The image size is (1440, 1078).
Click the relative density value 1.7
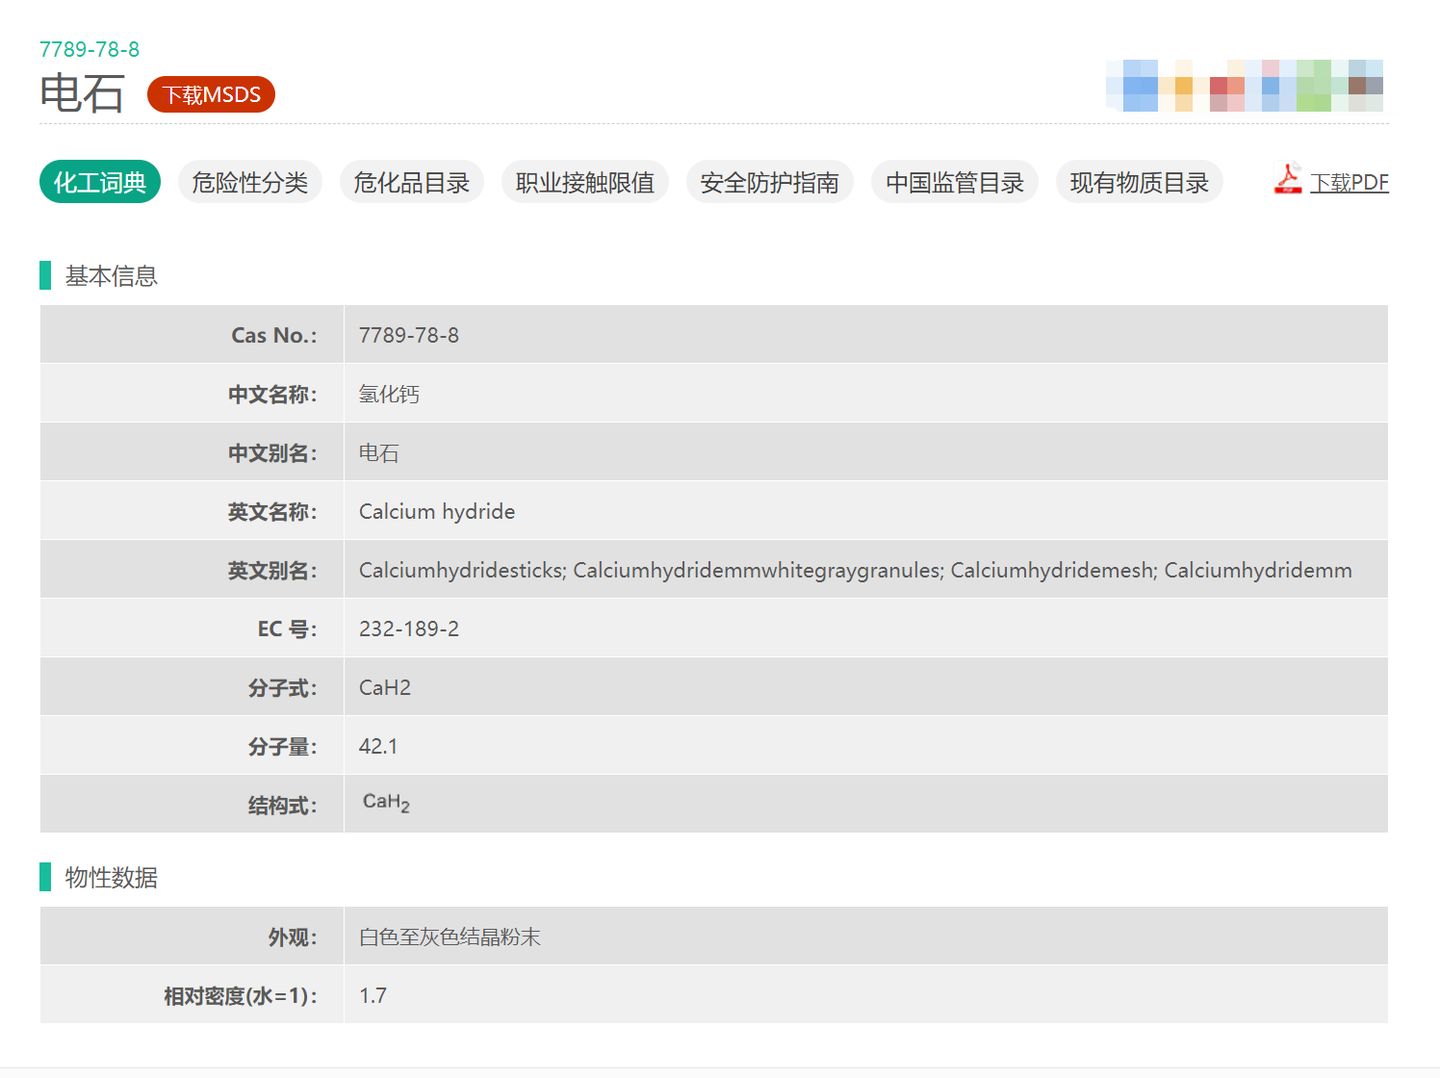373,996
